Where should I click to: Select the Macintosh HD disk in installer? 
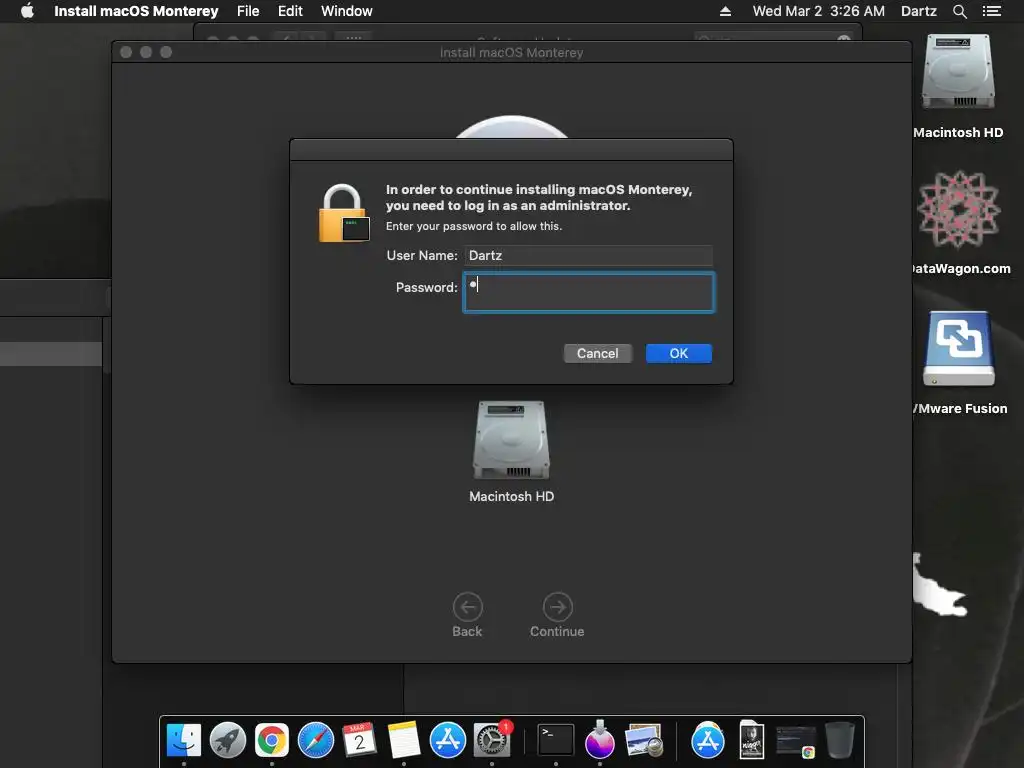(511, 439)
